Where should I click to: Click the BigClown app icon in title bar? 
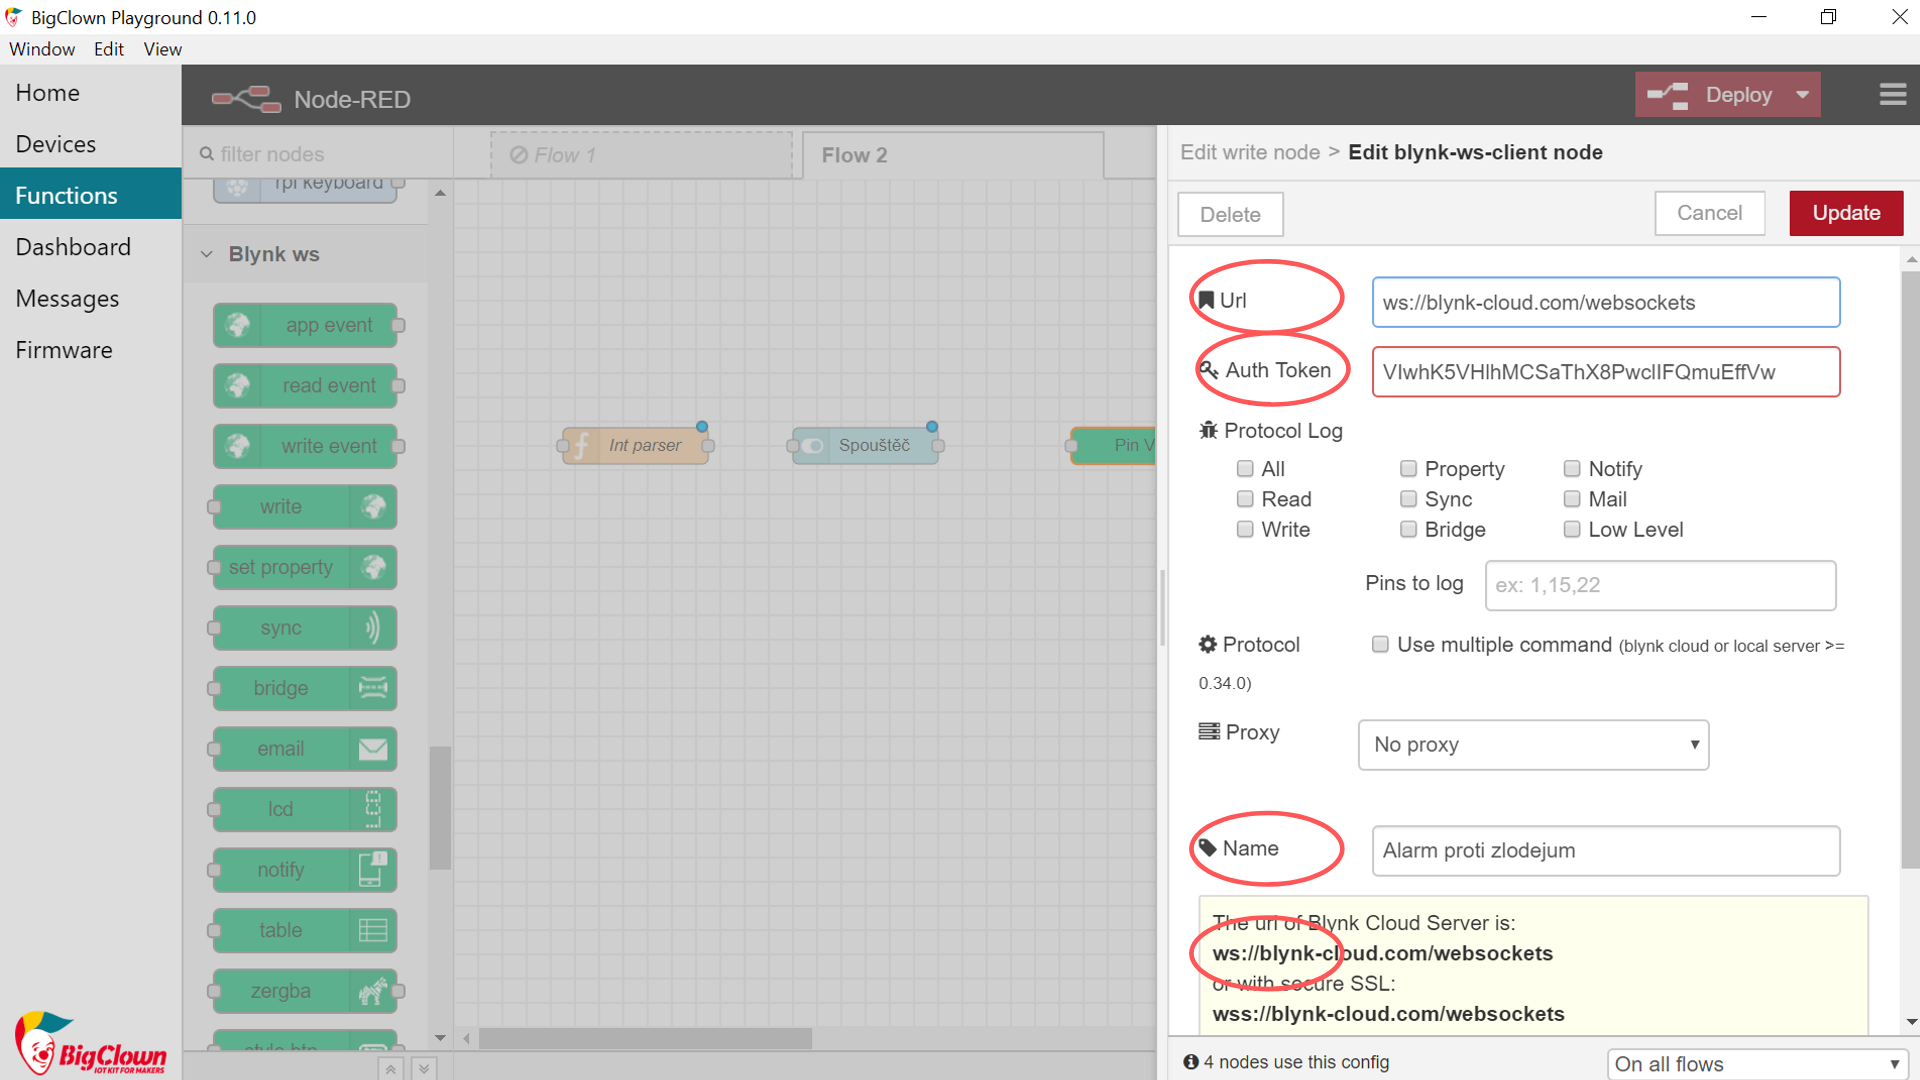click(x=13, y=17)
